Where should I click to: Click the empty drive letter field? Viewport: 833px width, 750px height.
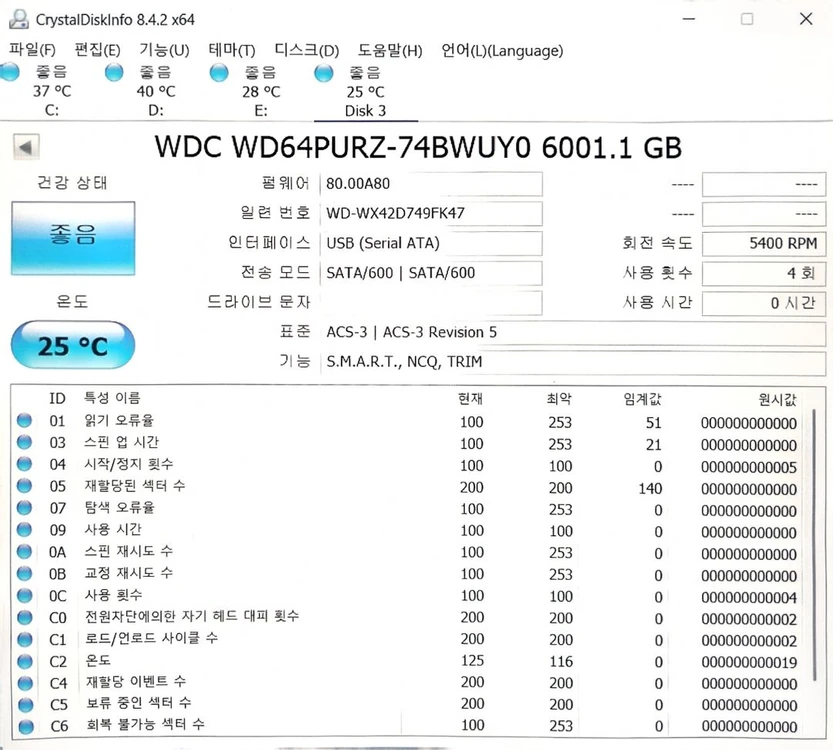tap(431, 303)
